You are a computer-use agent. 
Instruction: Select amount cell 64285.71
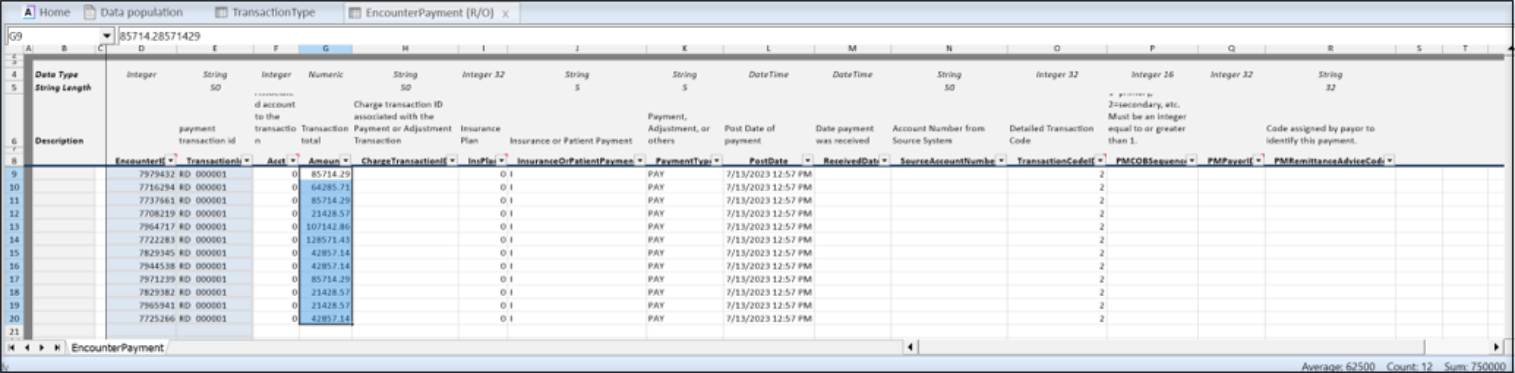326,187
